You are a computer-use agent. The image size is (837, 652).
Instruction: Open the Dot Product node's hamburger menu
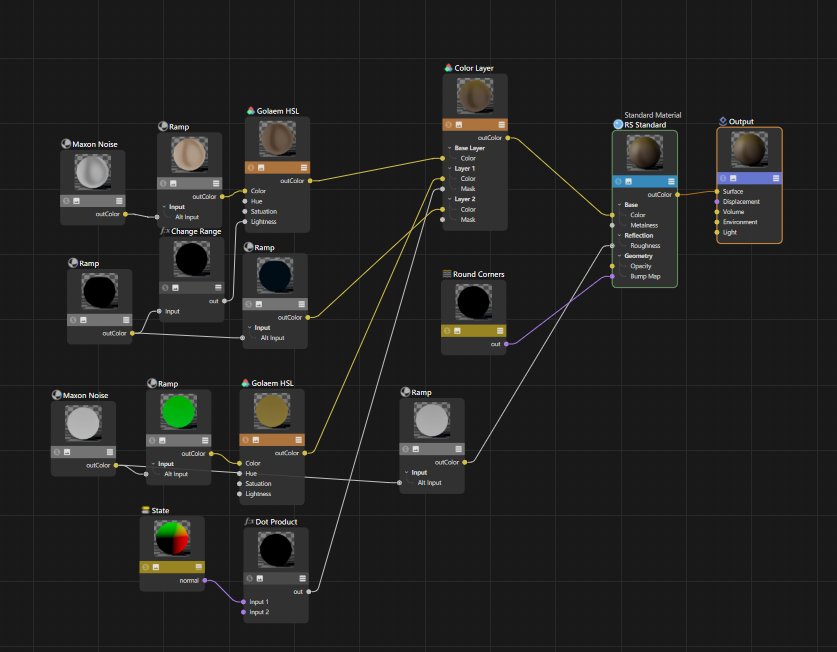point(303,578)
